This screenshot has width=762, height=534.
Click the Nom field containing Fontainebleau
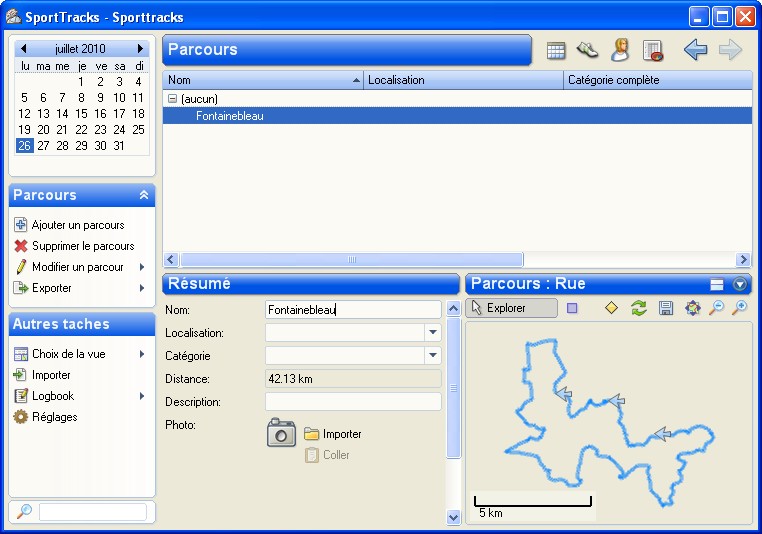[x=353, y=310]
